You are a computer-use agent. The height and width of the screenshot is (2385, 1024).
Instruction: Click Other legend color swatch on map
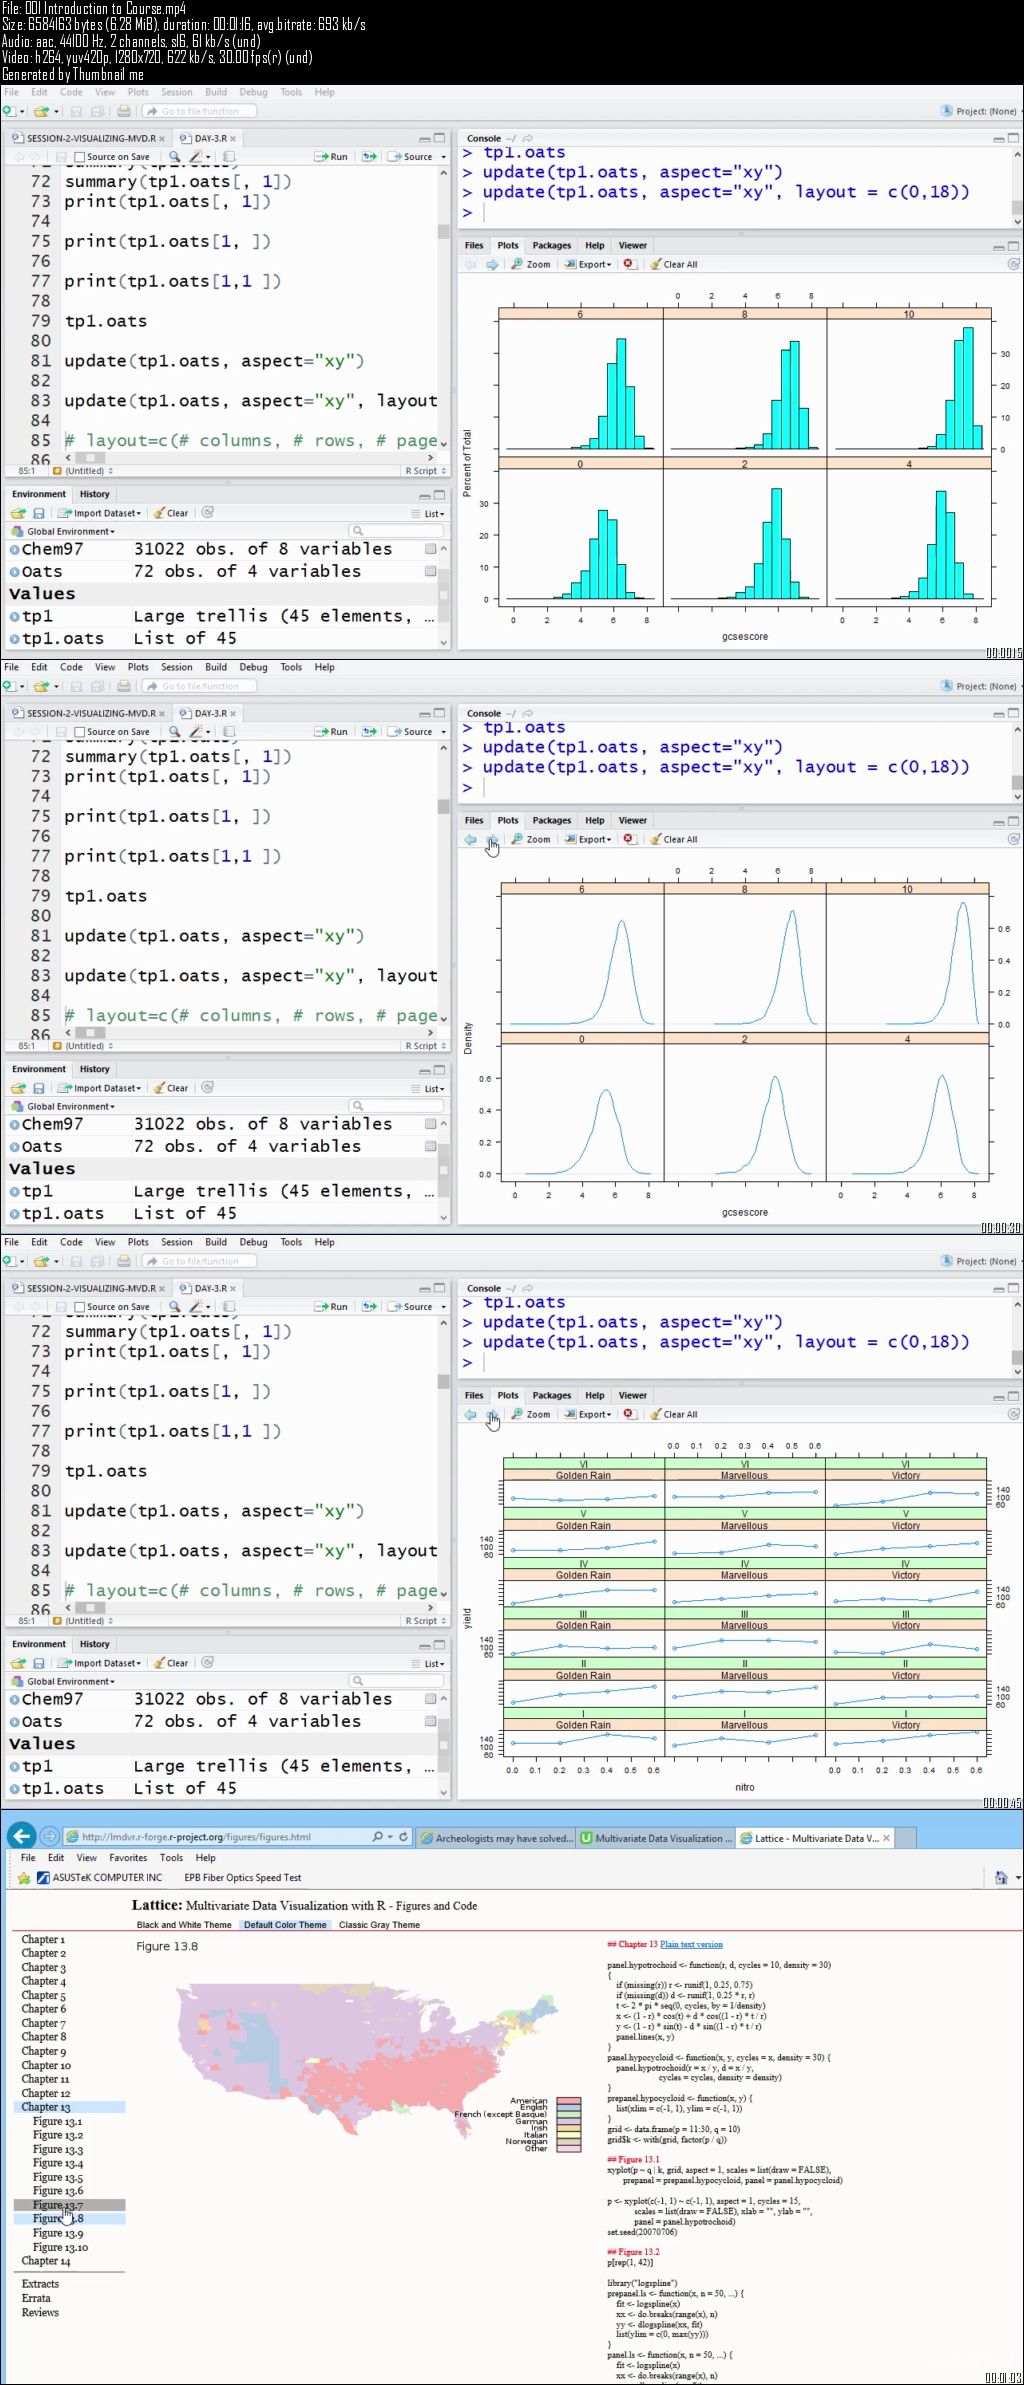[569, 2148]
